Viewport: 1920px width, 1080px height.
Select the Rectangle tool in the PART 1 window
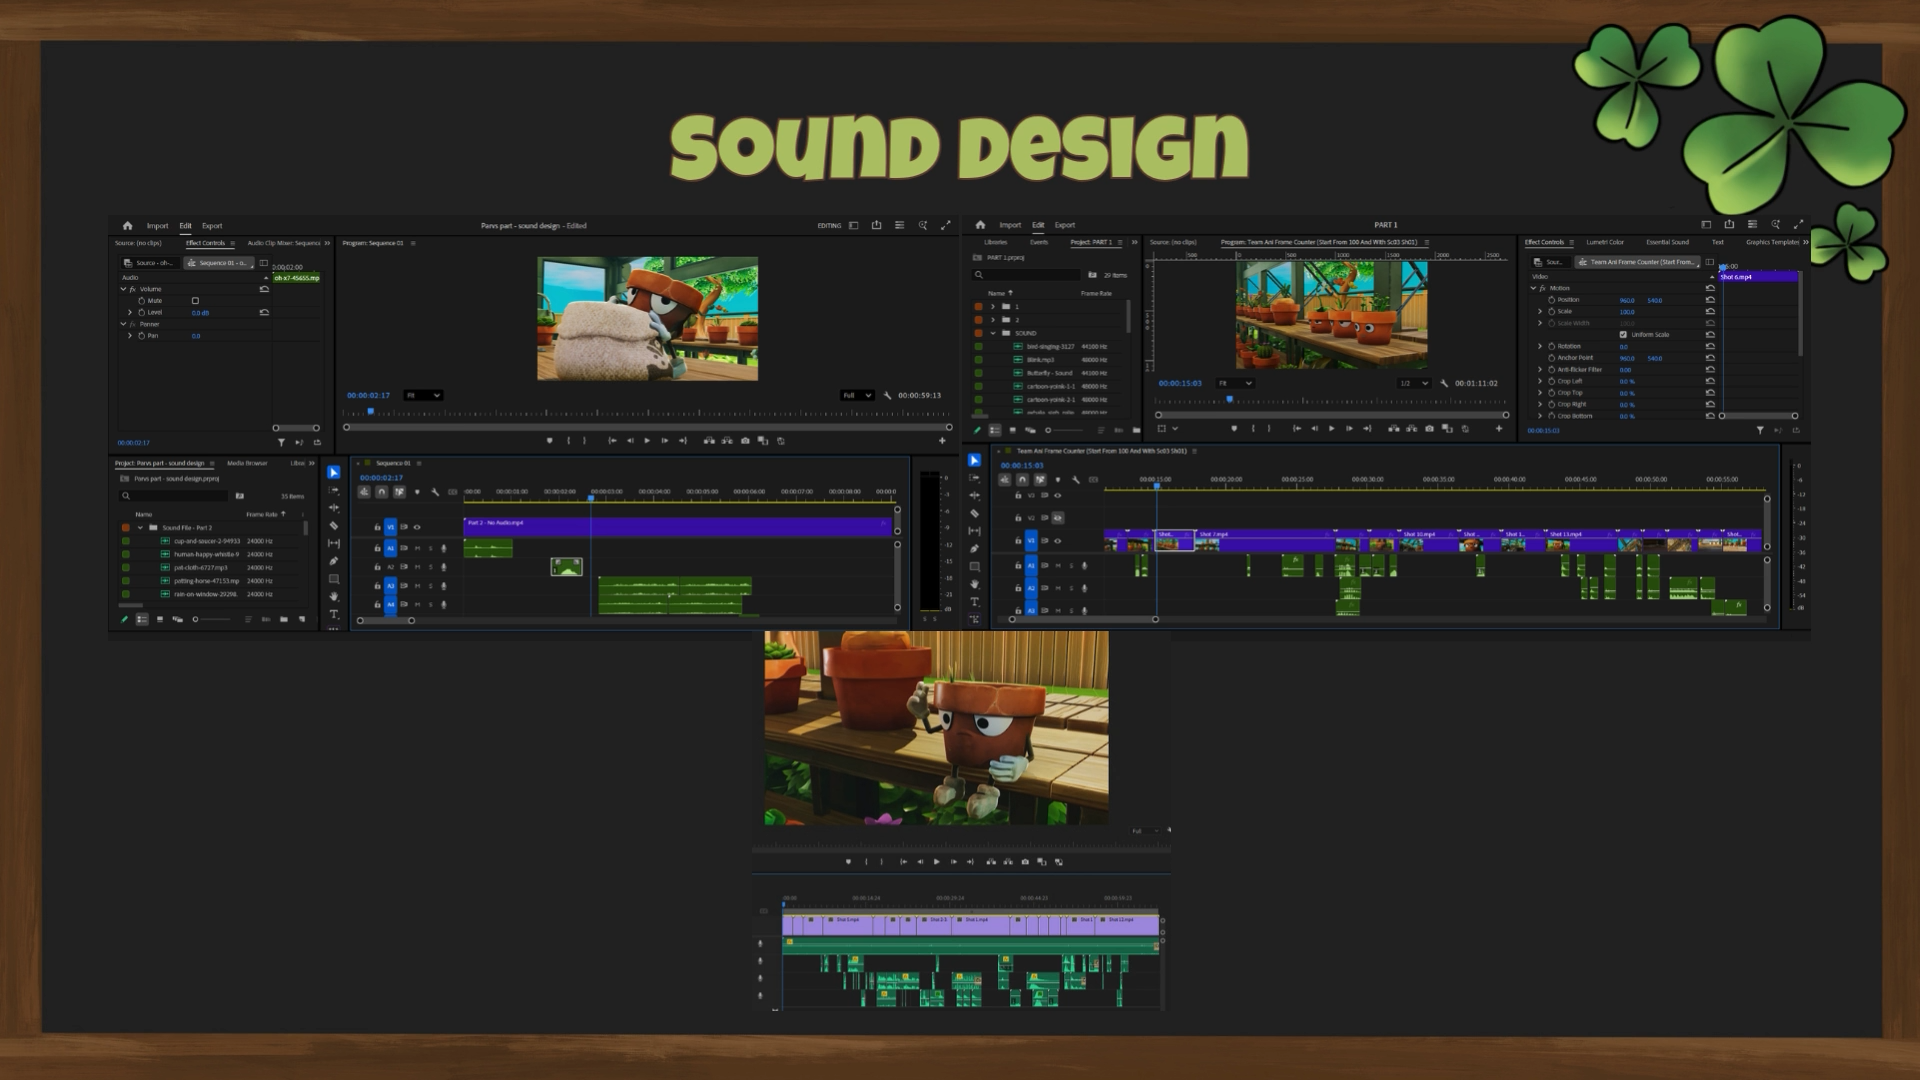pyautogui.click(x=975, y=566)
